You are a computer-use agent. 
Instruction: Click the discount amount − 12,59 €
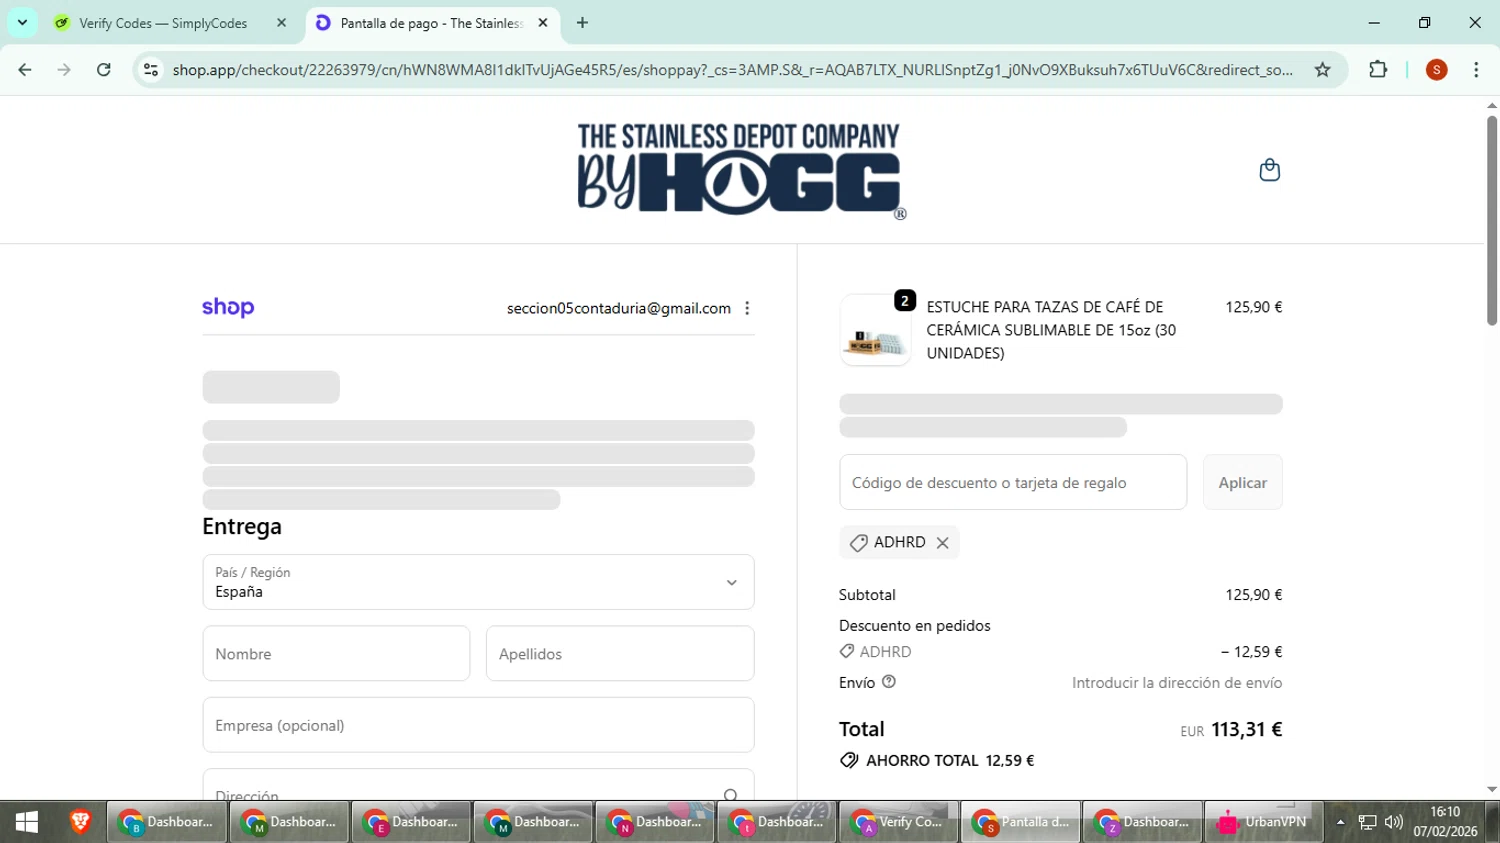tap(1252, 652)
